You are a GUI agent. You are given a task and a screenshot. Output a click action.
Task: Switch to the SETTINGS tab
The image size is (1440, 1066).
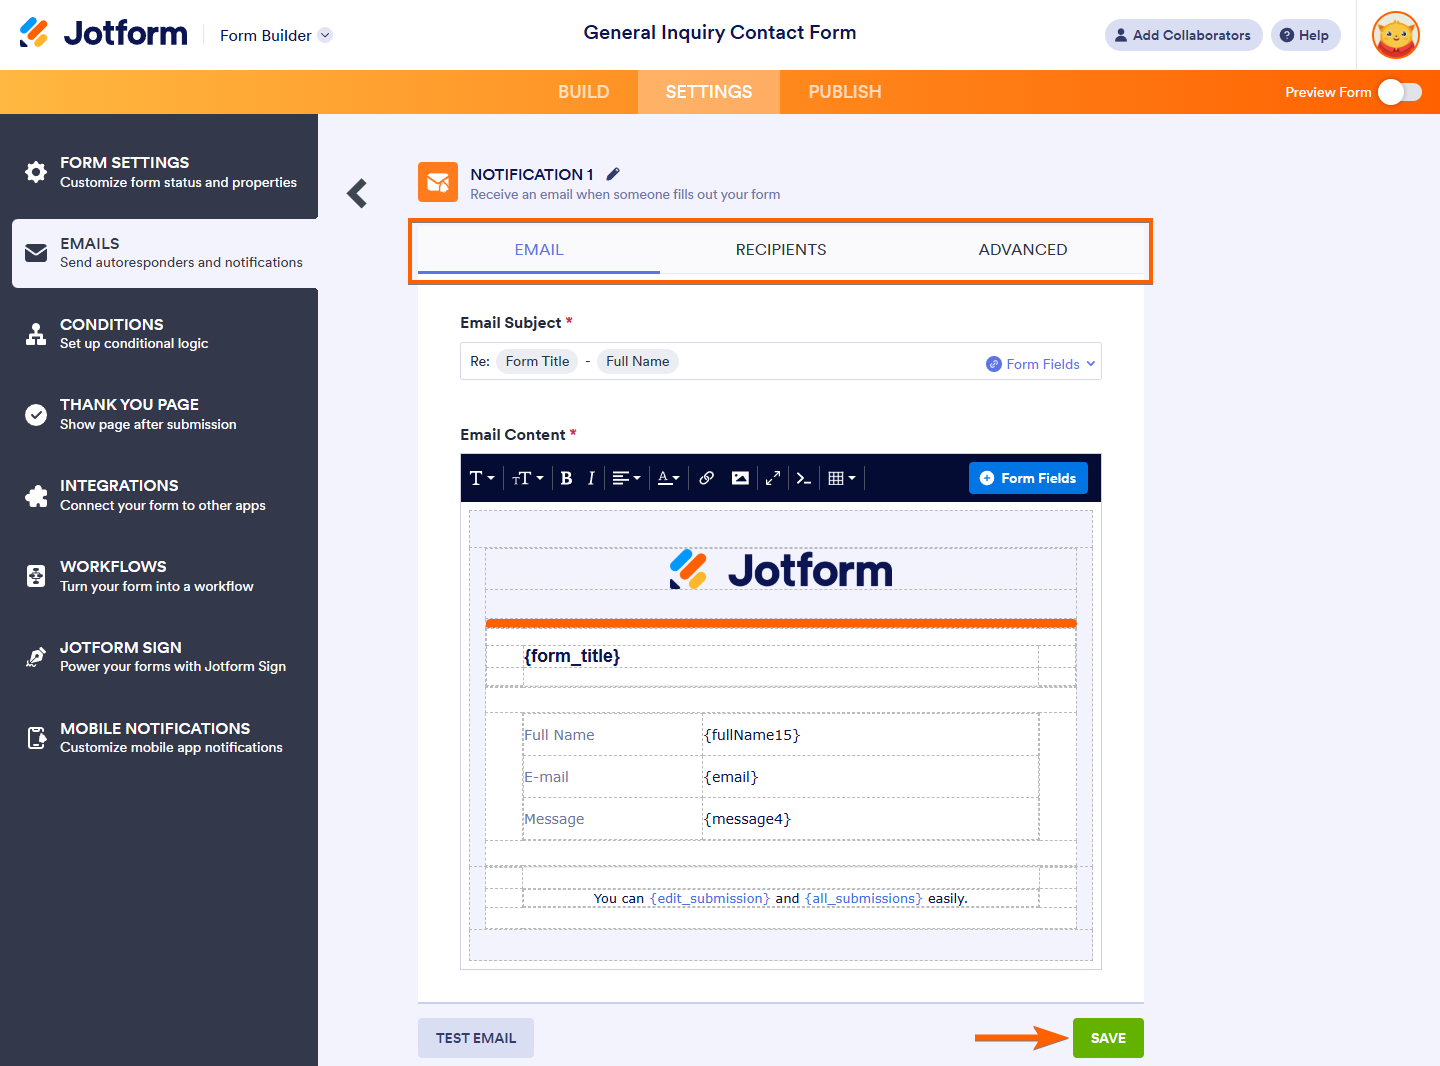point(709,92)
